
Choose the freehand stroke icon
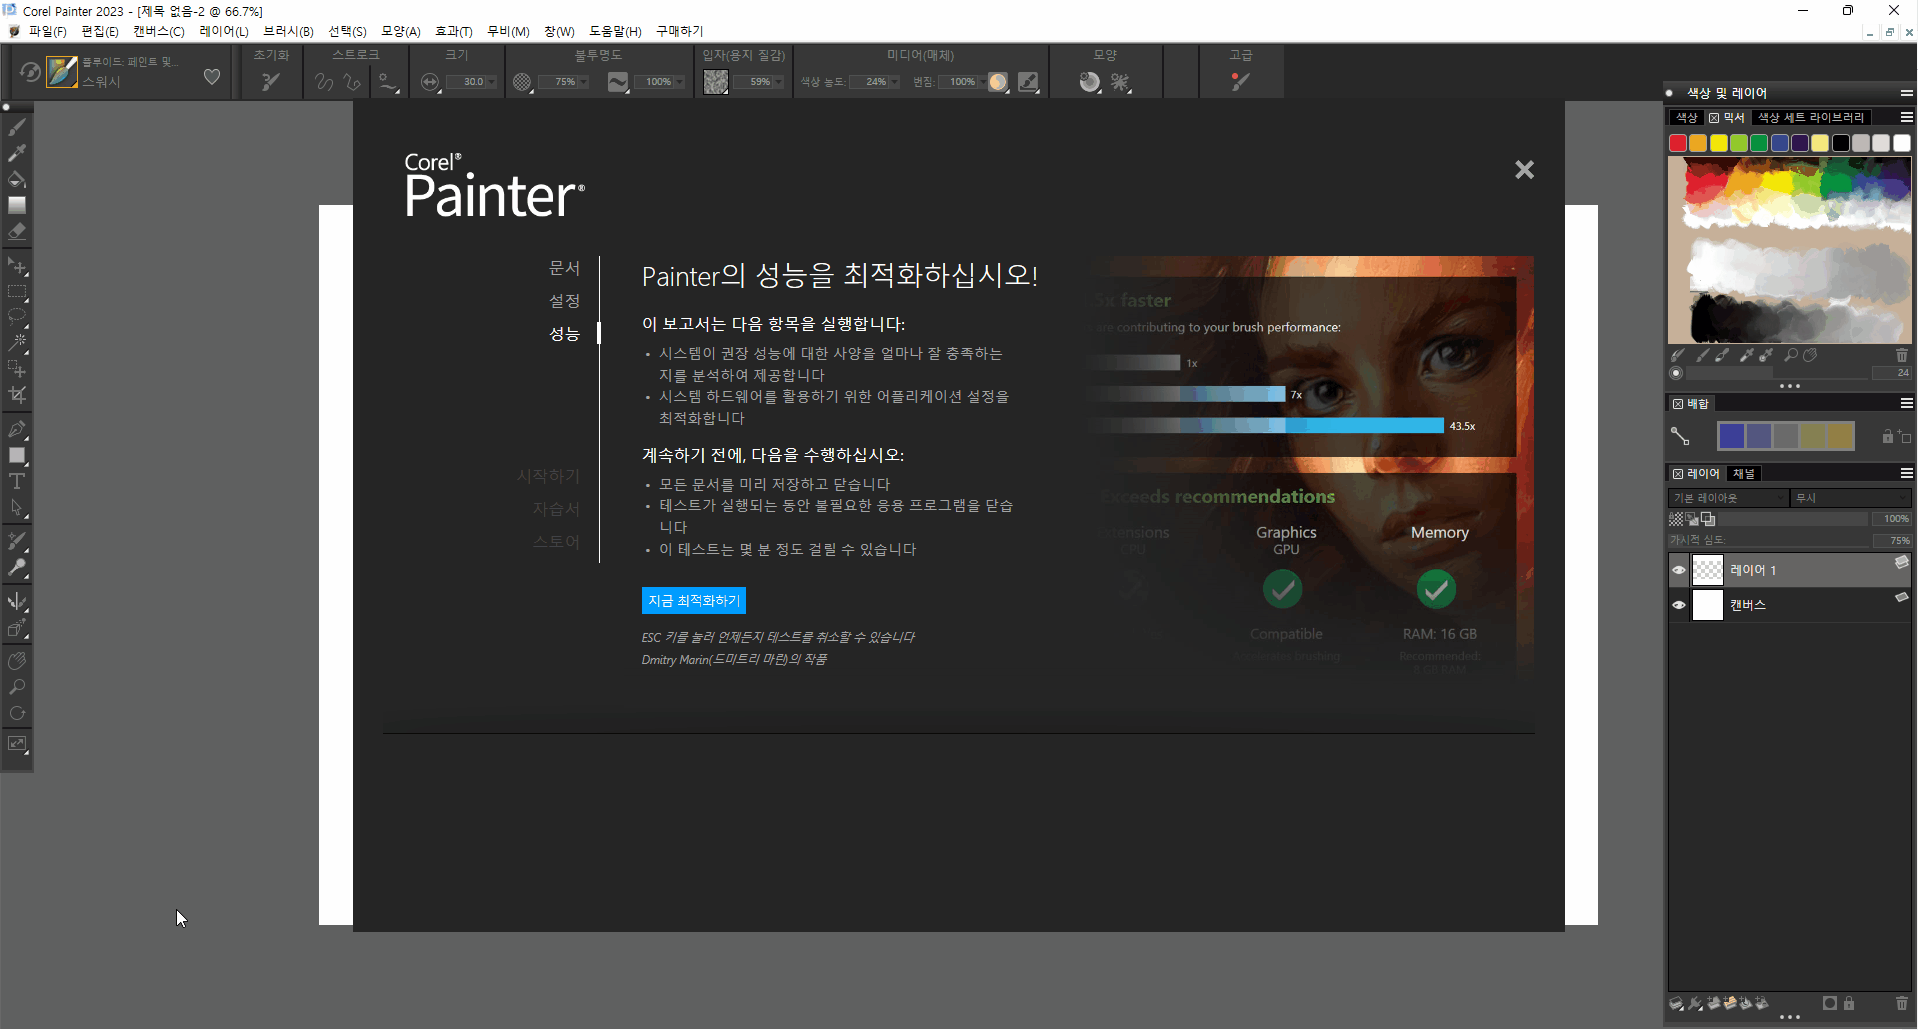click(324, 82)
